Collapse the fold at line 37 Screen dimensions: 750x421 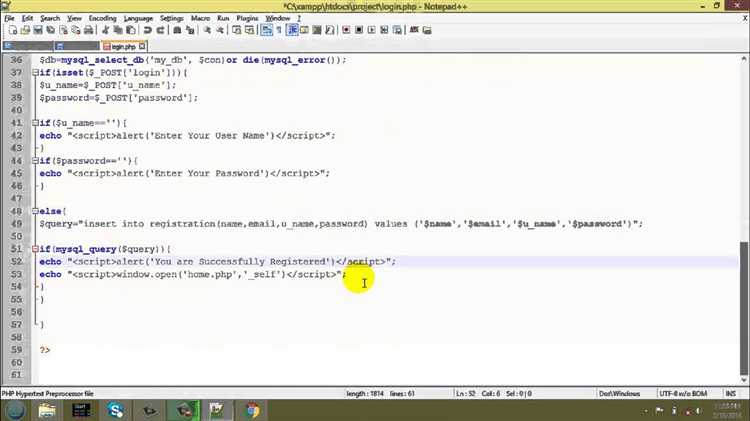pyautogui.click(x=35, y=73)
